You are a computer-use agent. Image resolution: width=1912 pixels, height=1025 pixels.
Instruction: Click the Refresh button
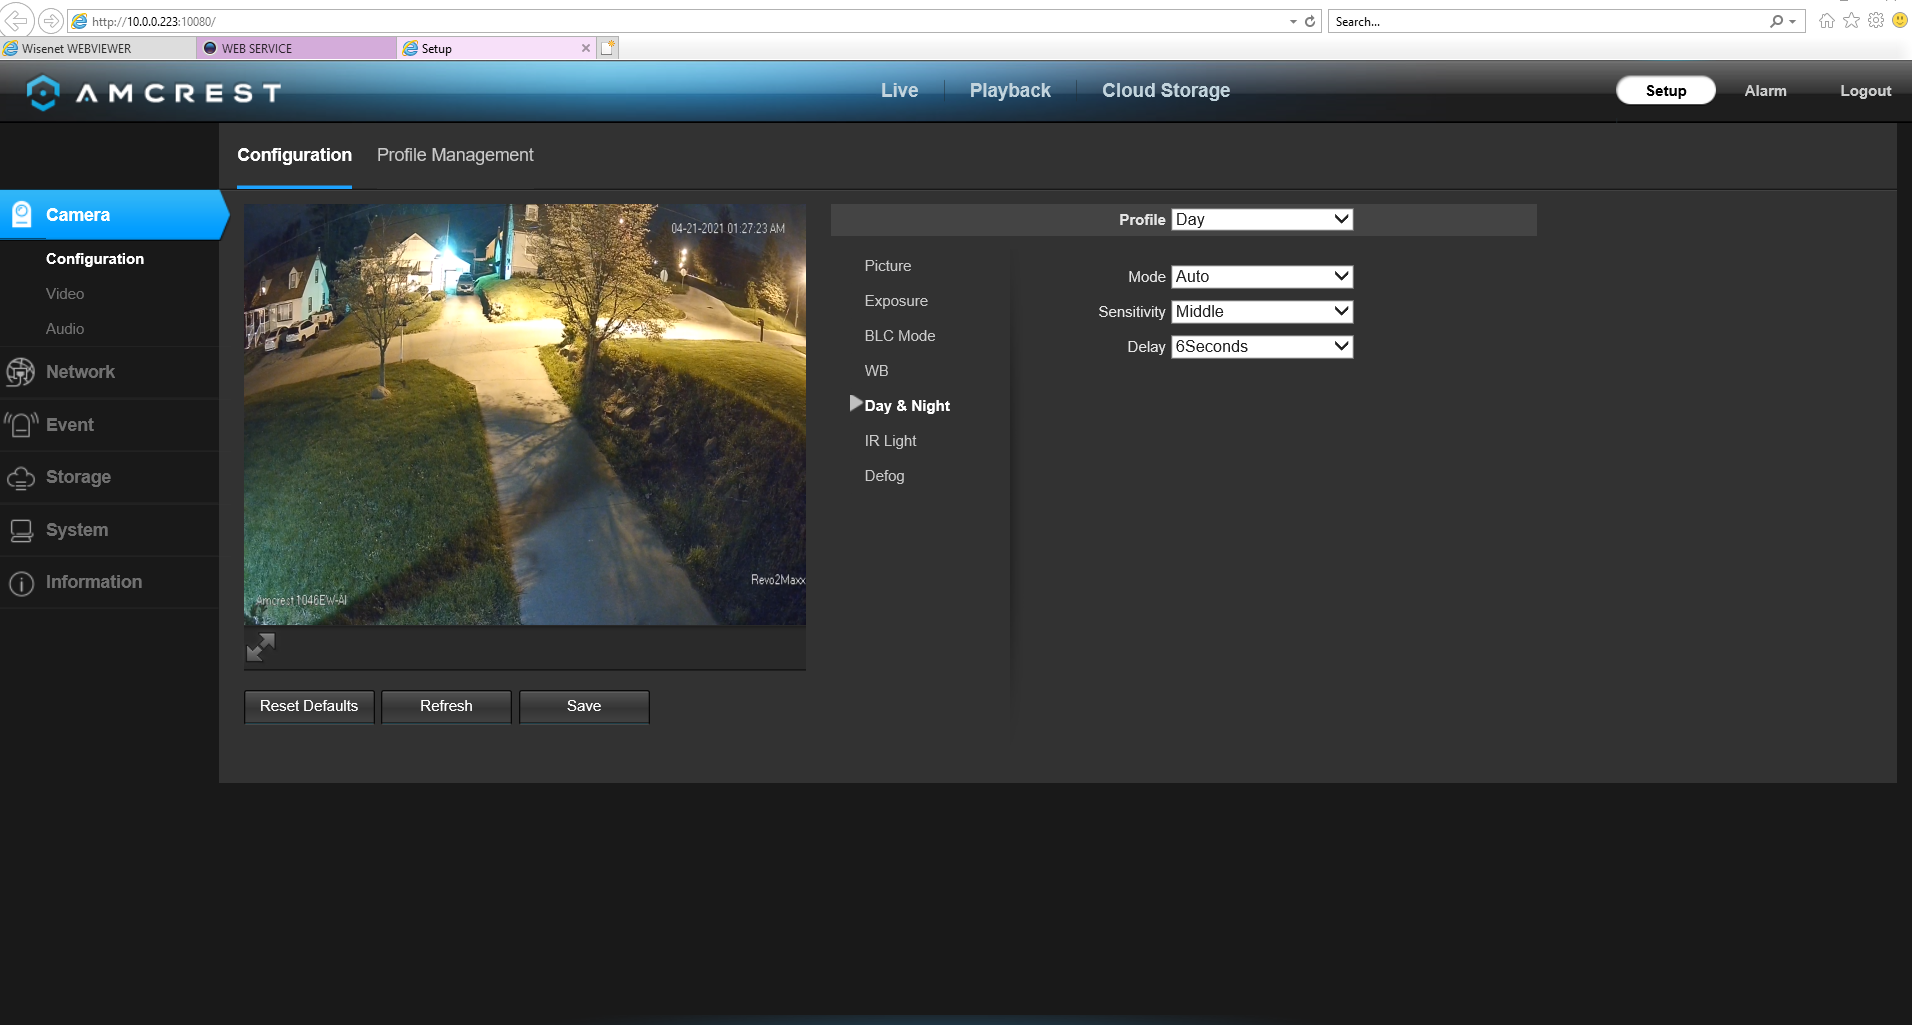click(x=446, y=706)
